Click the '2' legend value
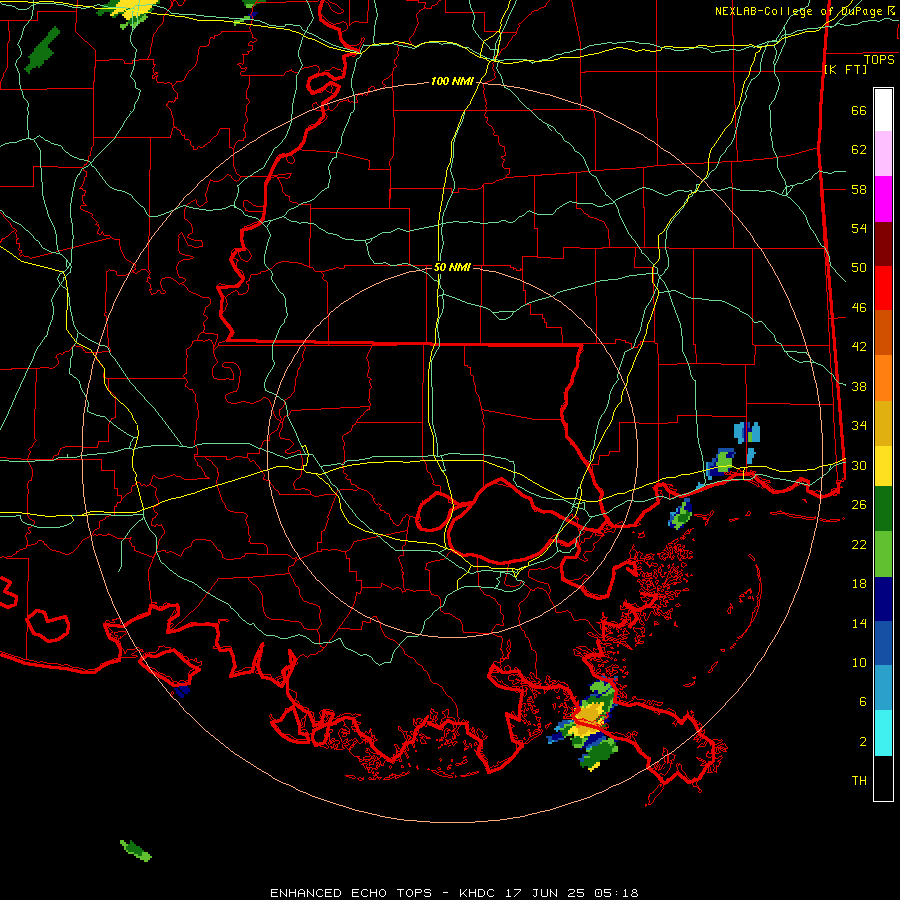900x900 pixels. point(863,742)
